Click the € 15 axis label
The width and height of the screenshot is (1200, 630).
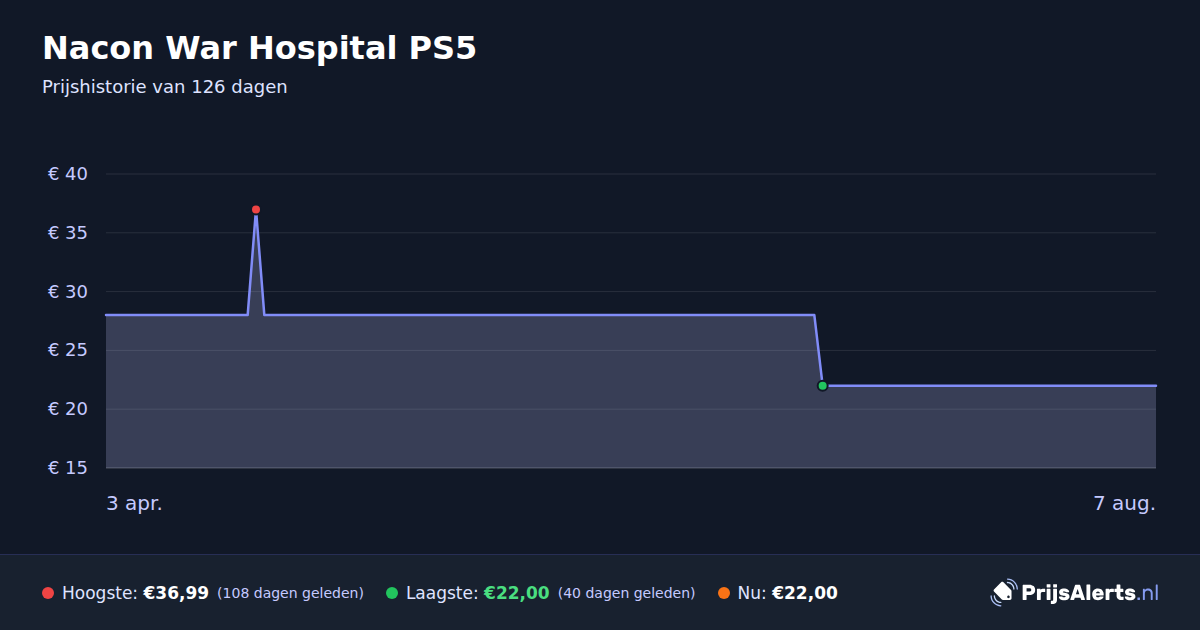(x=68, y=468)
